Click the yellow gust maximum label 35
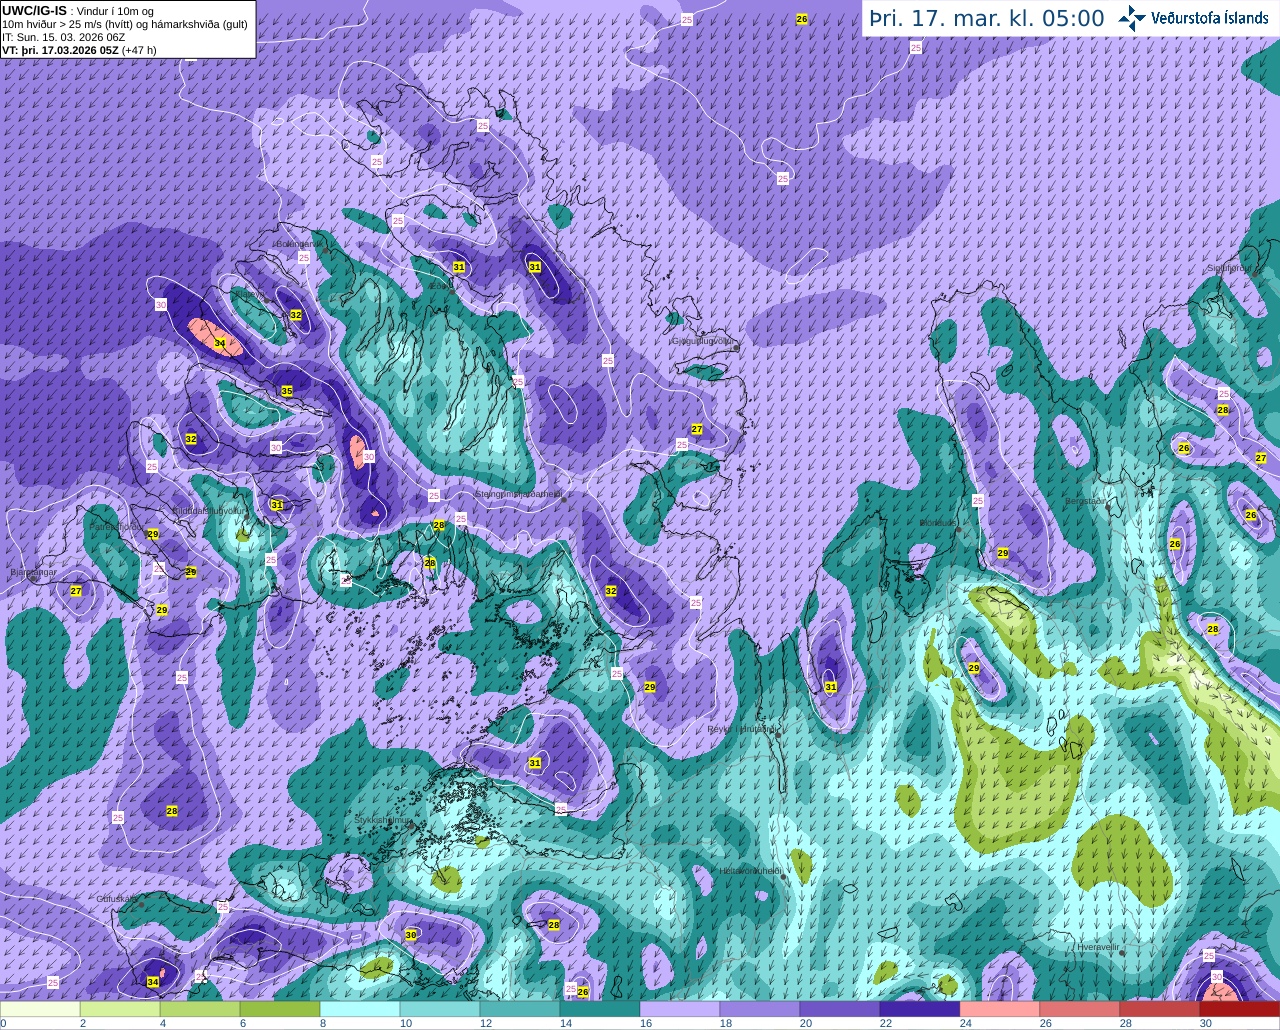Screen dimensions: 1280x1030 [x=287, y=391]
